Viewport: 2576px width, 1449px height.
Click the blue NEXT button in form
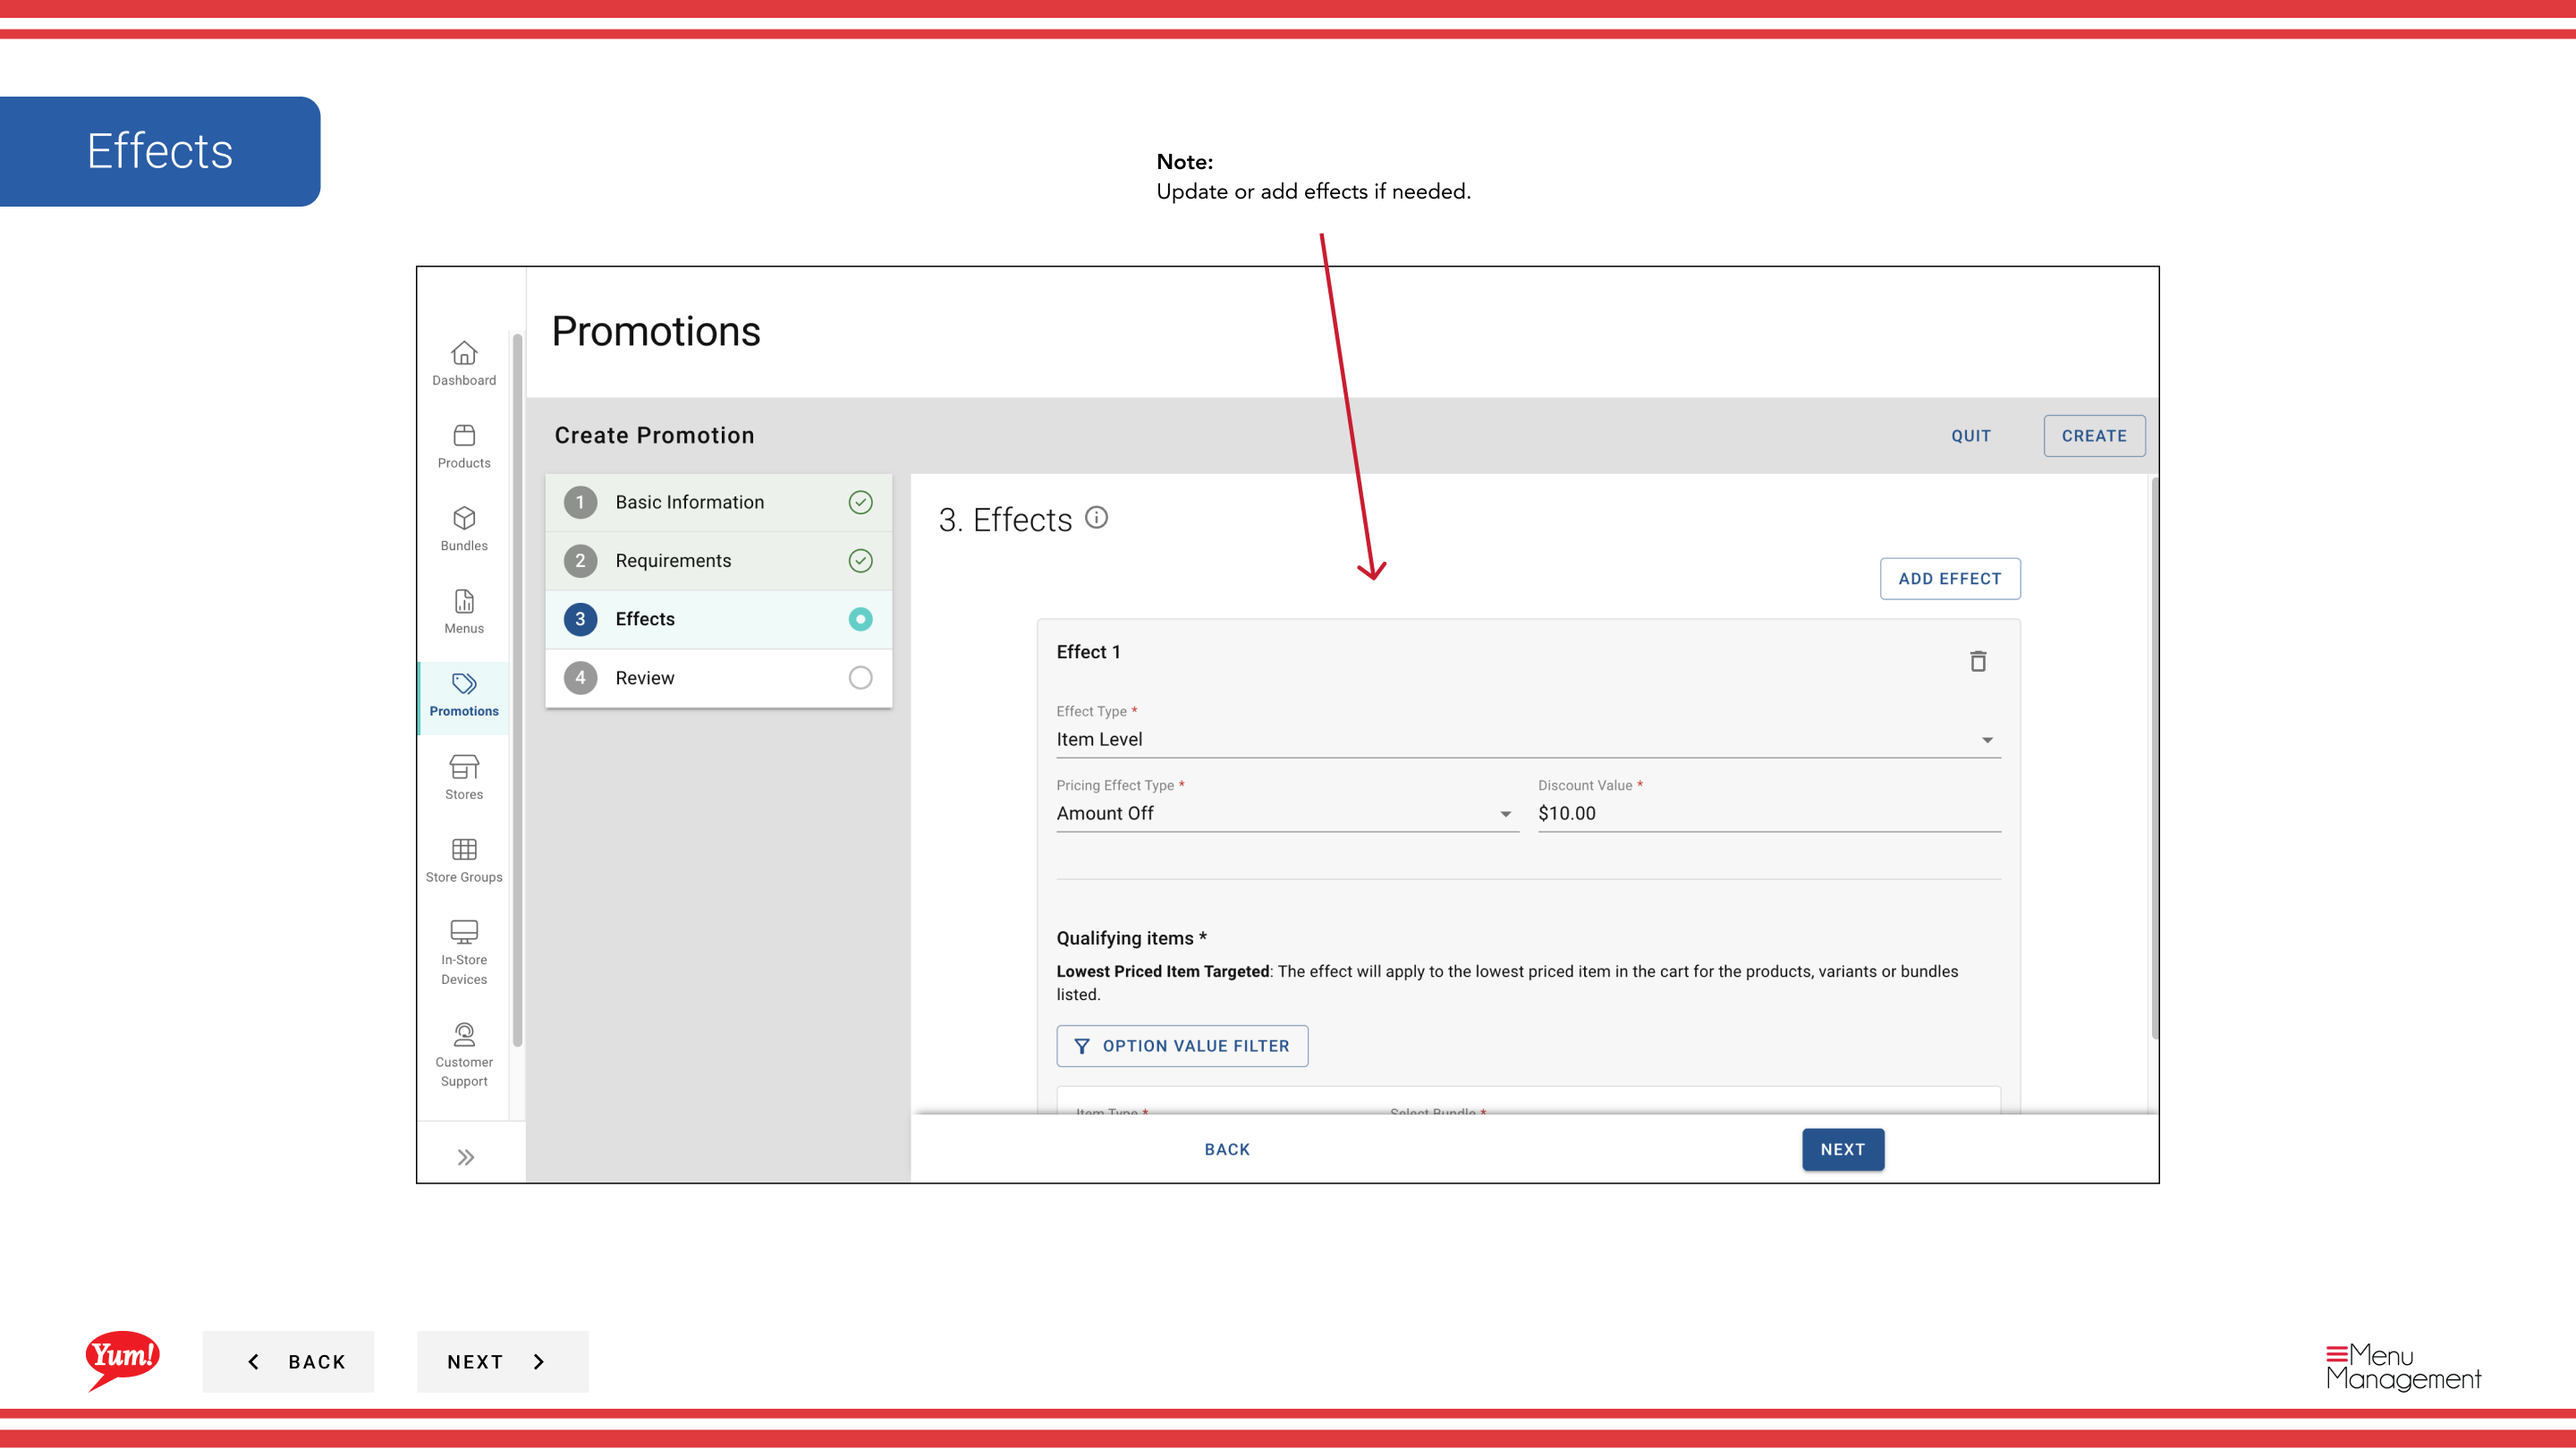click(1843, 1150)
